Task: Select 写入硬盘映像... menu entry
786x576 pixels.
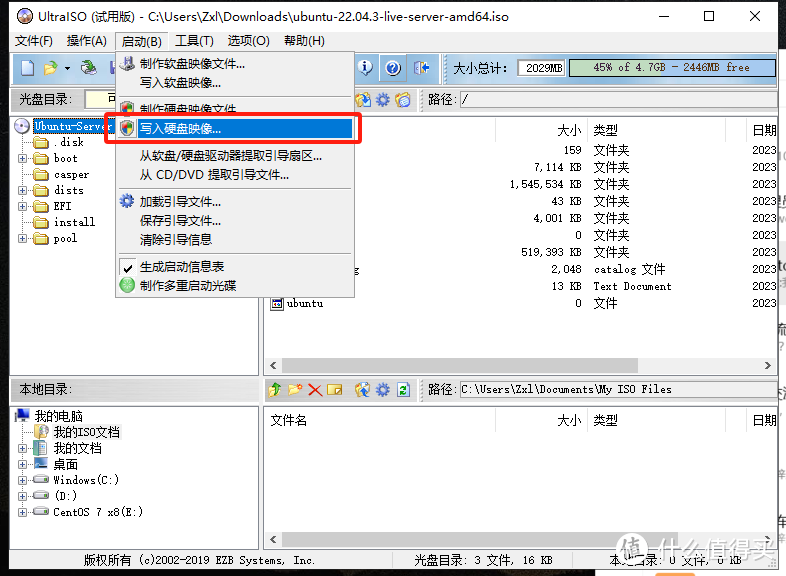Action: (x=180, y=129)
